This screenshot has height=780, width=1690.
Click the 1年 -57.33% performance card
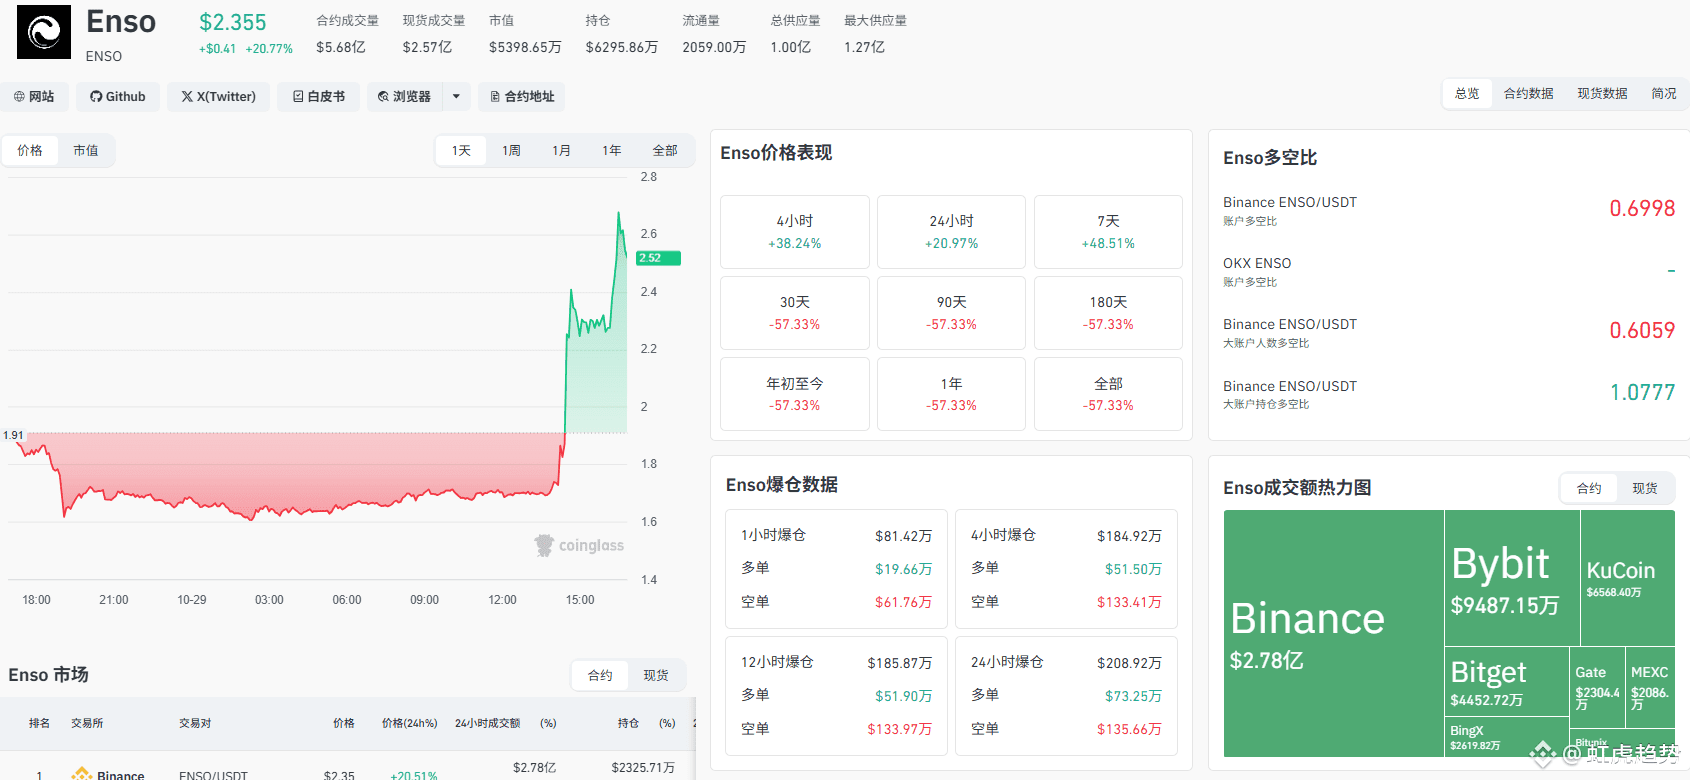click(951, 394)
